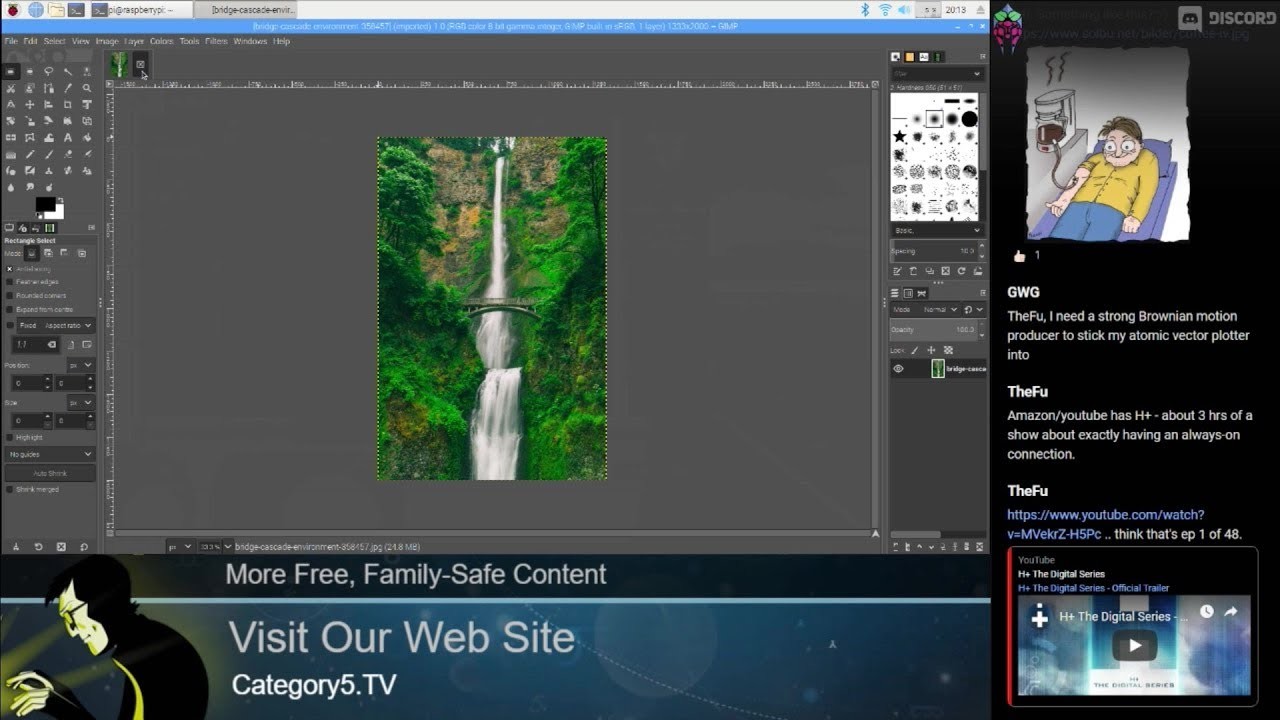Click the thumbs up reaction in Discord
The image size is (1280, 720).
pos(1027,256)
